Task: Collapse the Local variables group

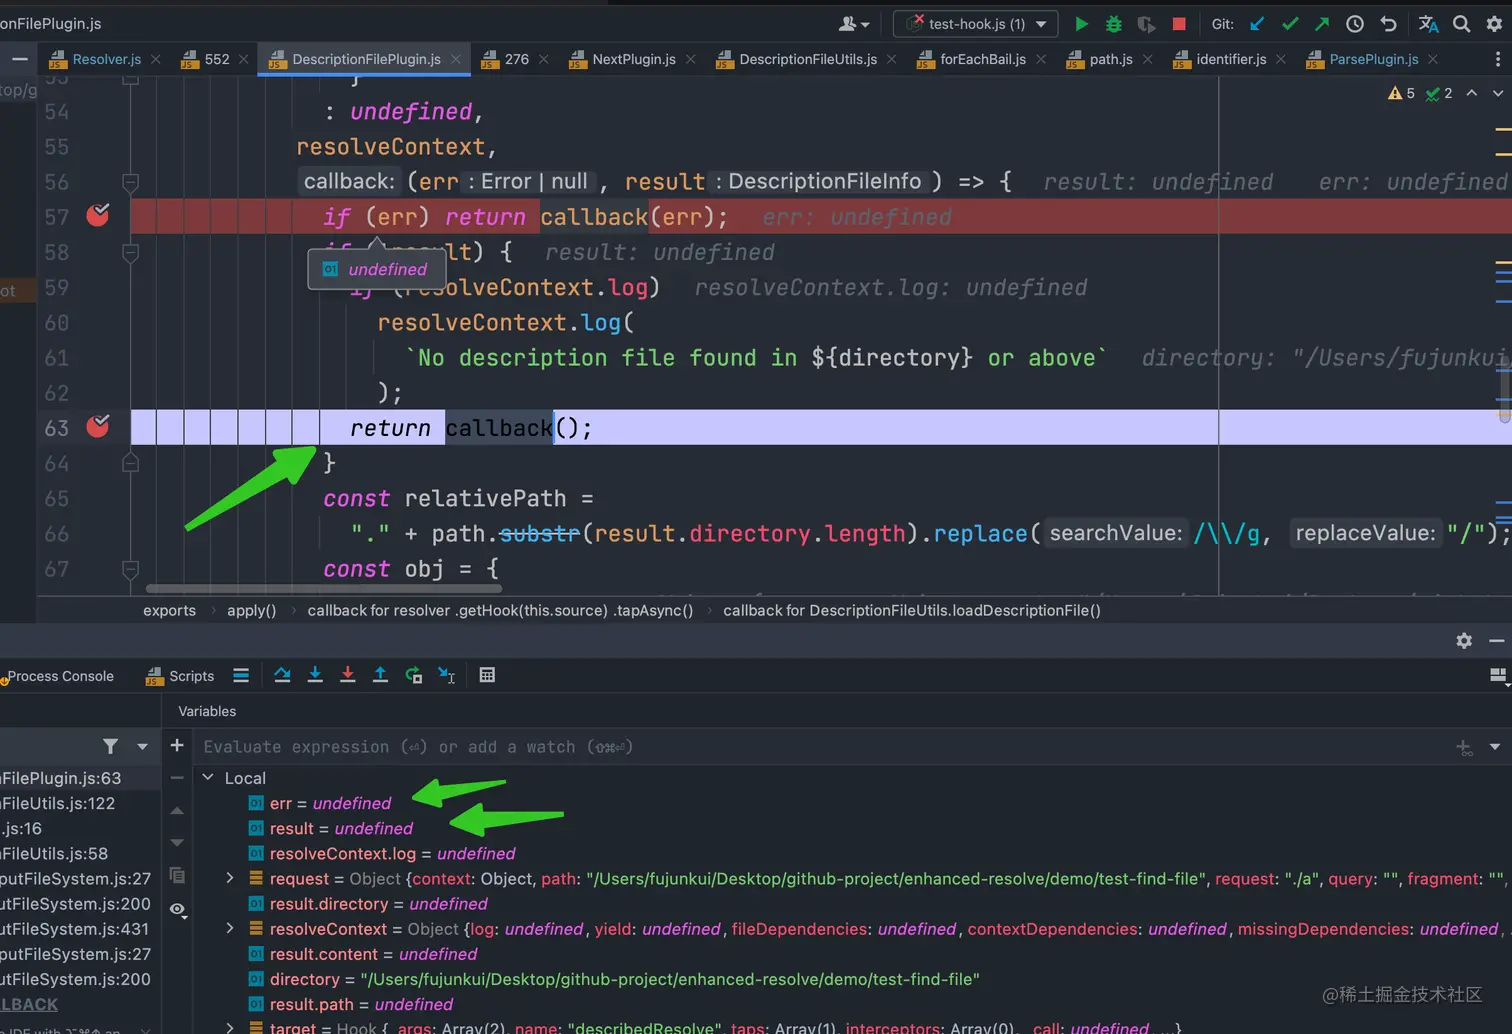Action: point(208,778)
